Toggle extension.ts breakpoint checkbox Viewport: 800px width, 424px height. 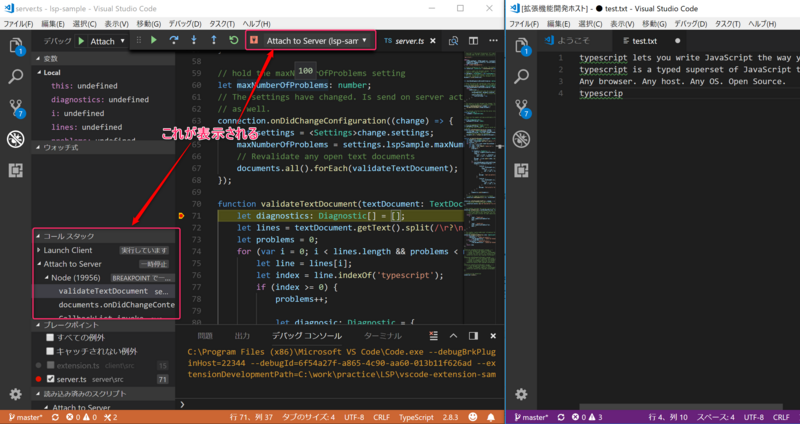pyautogui.click(x=50, y=365)
